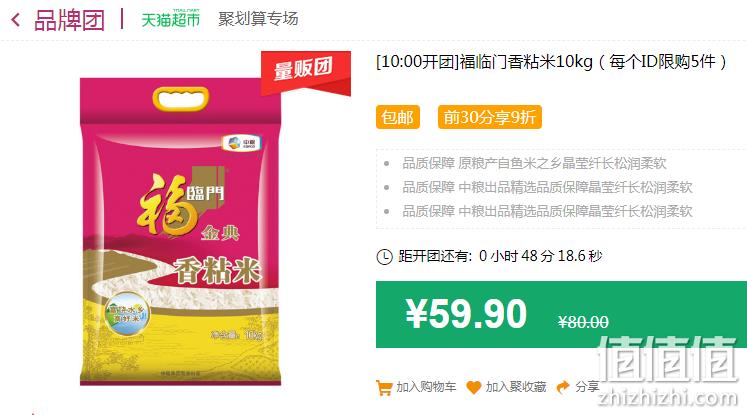Click the share arrow 分享 icon
Viewport: 747px width, 415px height.
[x=563, y=387]
